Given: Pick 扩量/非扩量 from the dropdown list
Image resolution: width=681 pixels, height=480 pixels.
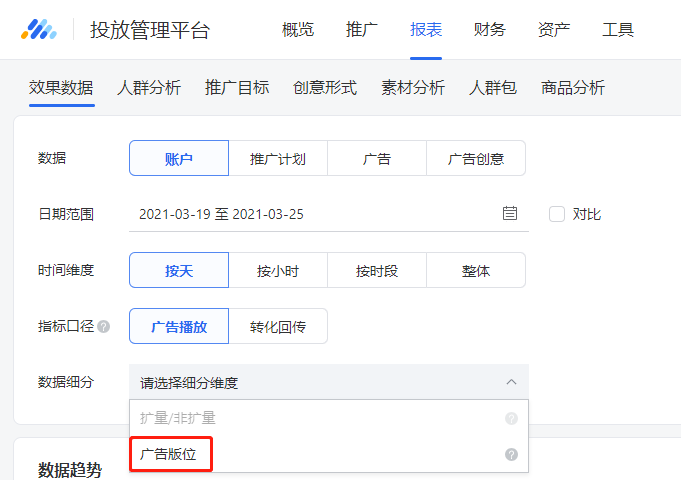Looking at the screenshot, I should click(329, 418).
